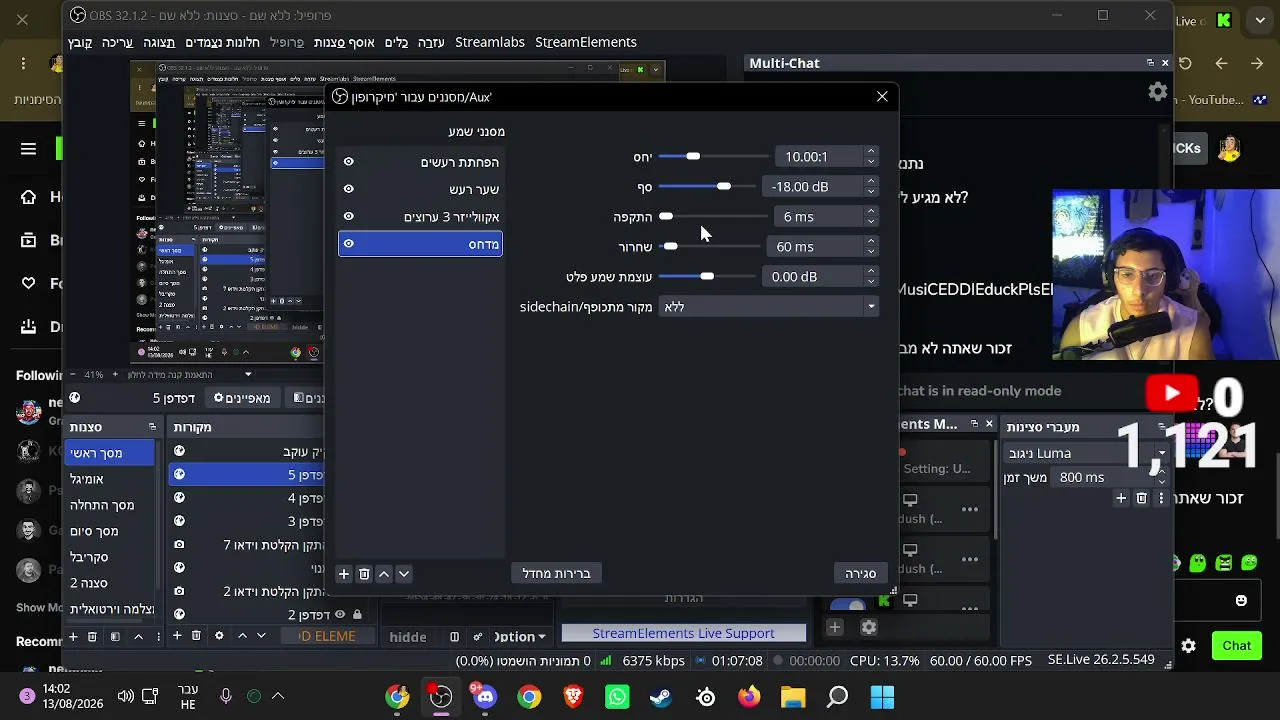Toggle visibility of הפחתת רעשים filter

point(348,162)
